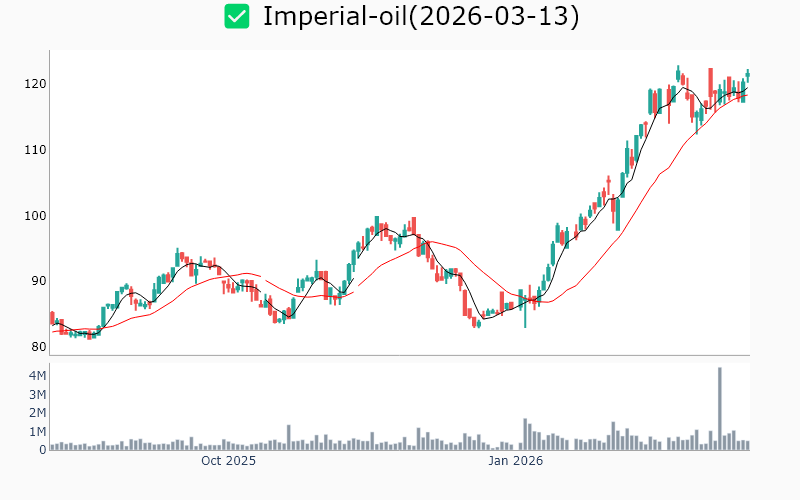The height and width of the screenshot is (500, 800).
Task: Click the first red candlestick at far left
Action: (x=52, y=318)
